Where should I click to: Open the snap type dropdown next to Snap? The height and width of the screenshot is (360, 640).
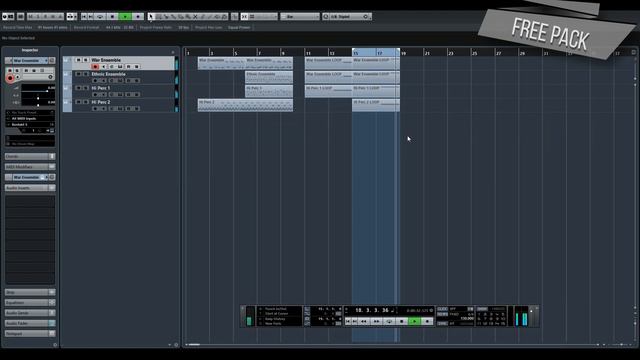[263, 17]
